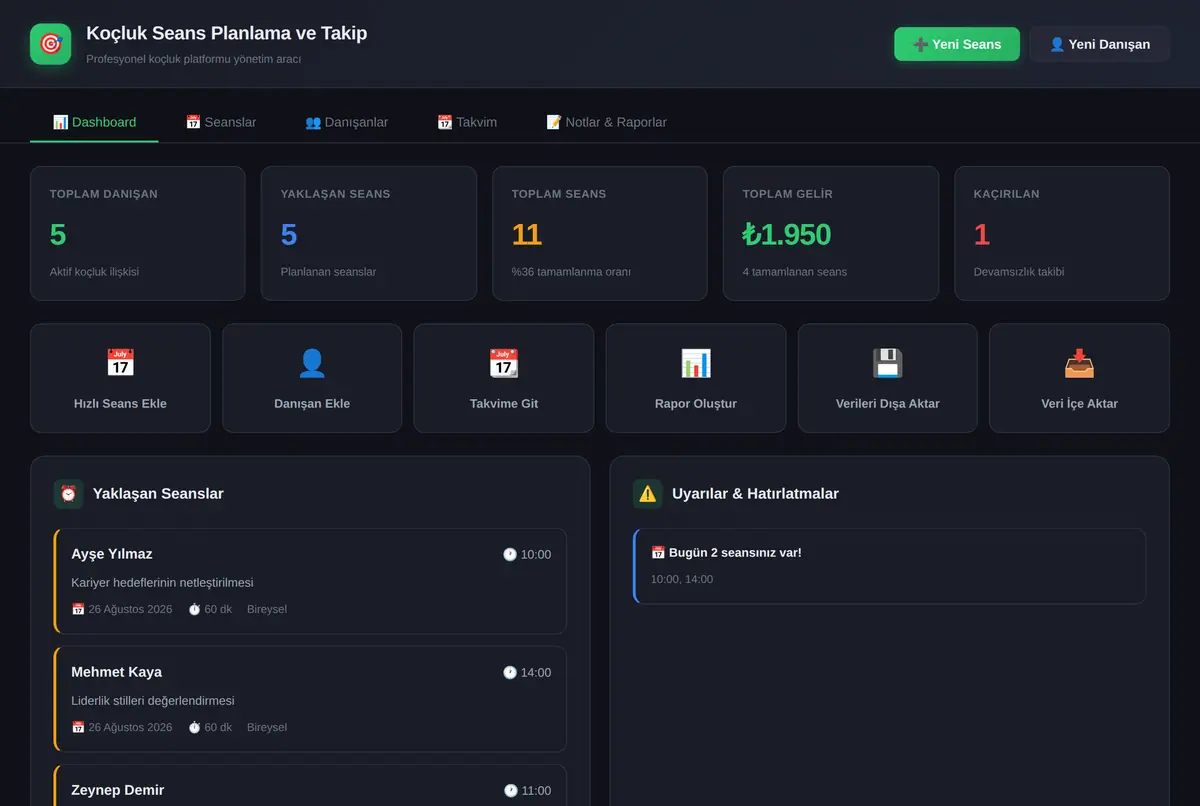Go to the Danışanlar tab
The height and width of the screenshot is (806, 1200).
[x=346, y=122]
